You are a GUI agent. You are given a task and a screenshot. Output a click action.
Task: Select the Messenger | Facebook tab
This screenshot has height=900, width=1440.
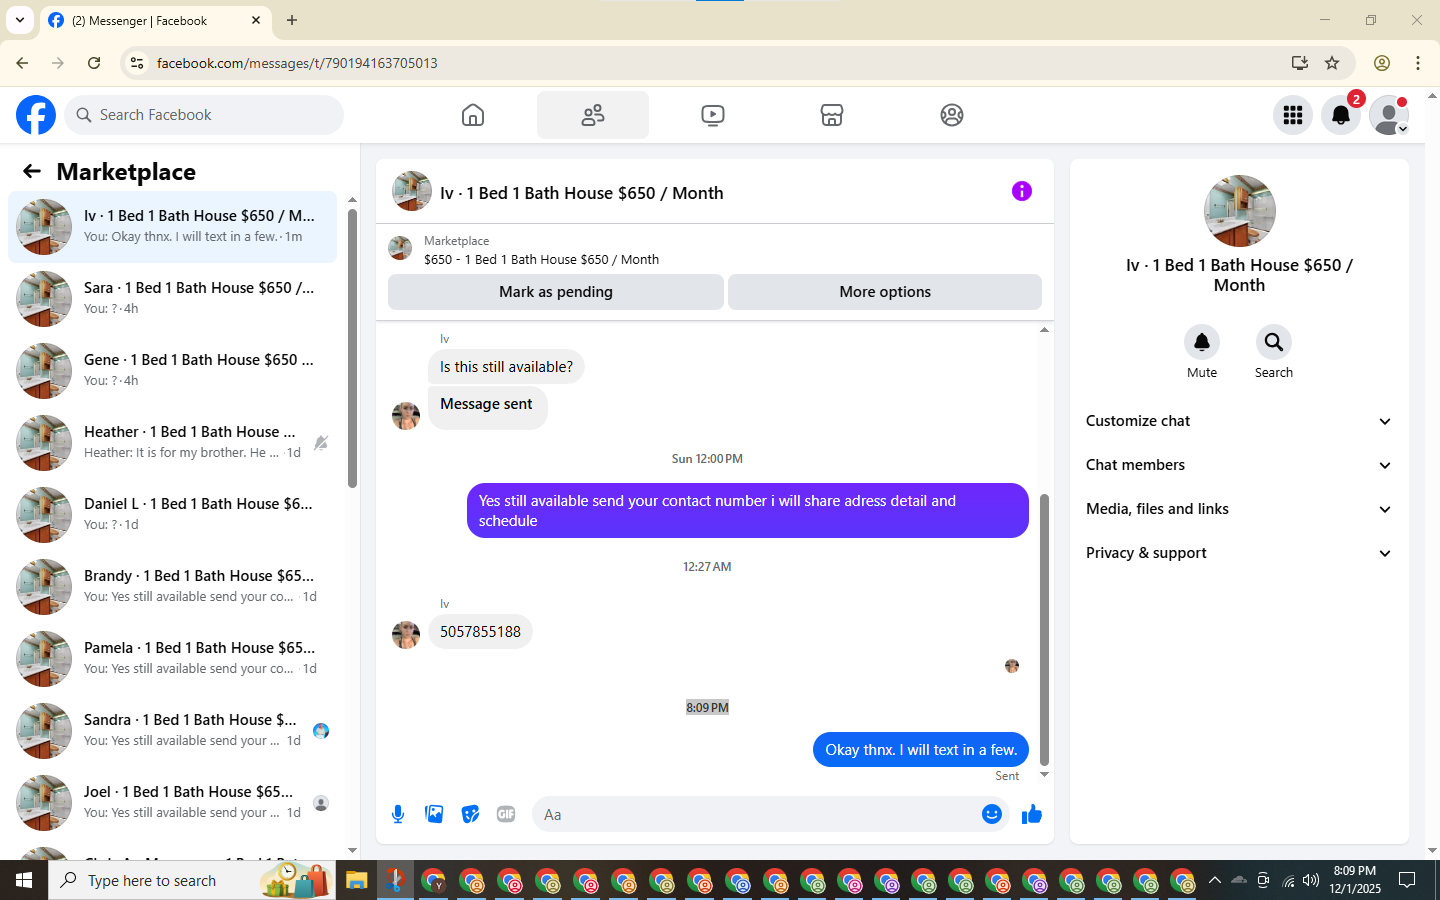coord(155,20)
